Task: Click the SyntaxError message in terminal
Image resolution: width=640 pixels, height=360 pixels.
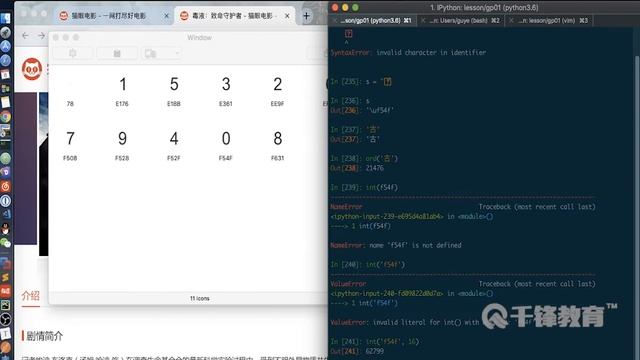Action: point(408,52)
